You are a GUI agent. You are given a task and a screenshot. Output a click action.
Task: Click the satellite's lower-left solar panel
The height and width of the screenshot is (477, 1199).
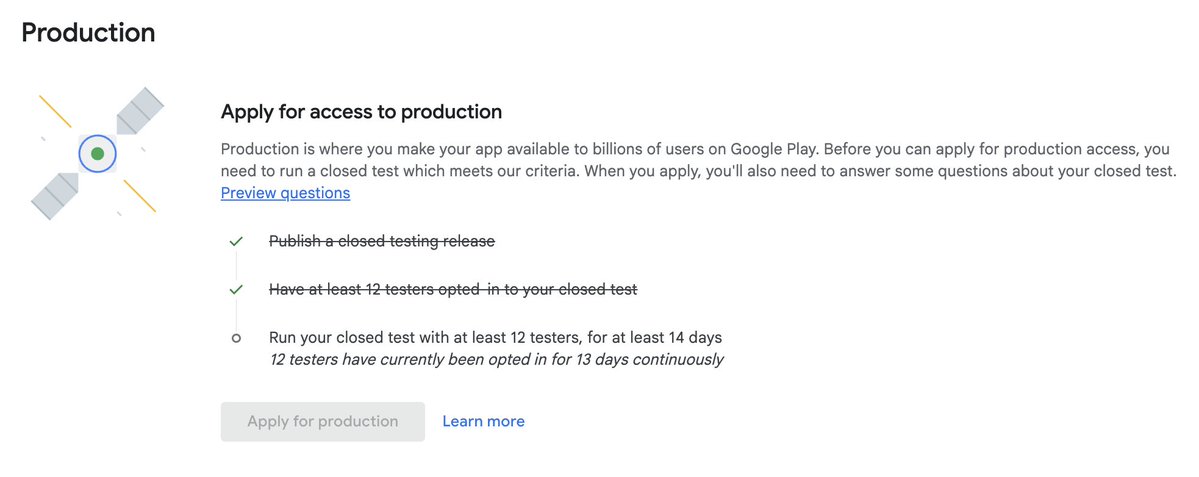(x=55, y=195)
